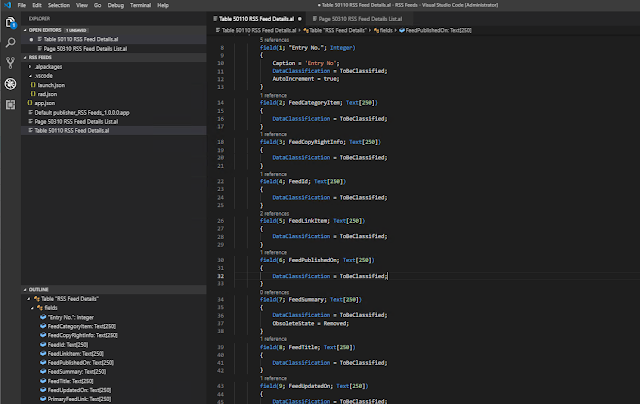The height and width of the screenshot is (404, 640).
Task: Click "AutoIncrement = true;" code line
Action: 306,79
